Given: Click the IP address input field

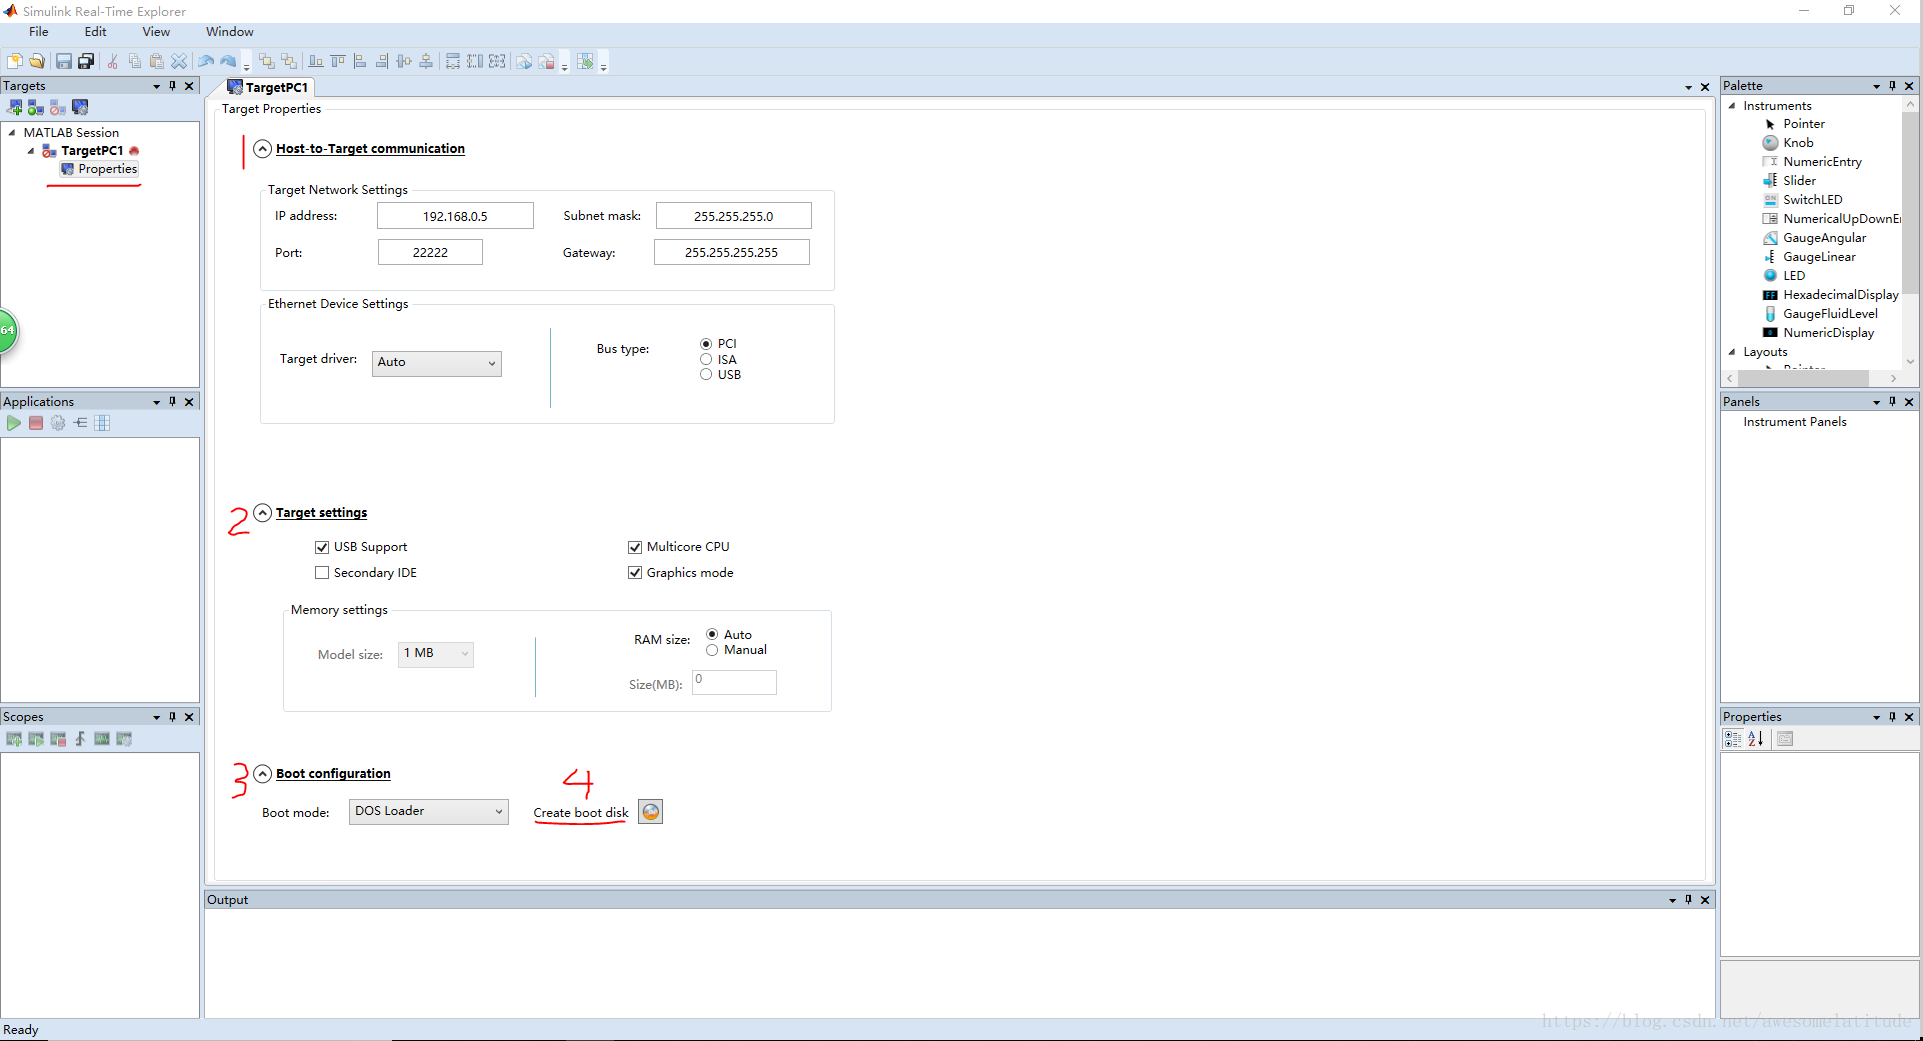Looking at the screenshot, I should (455, 216).
